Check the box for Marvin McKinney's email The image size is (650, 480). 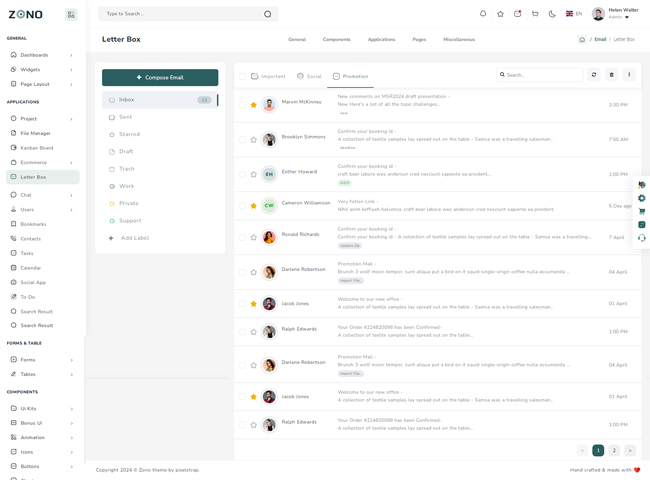242,105
